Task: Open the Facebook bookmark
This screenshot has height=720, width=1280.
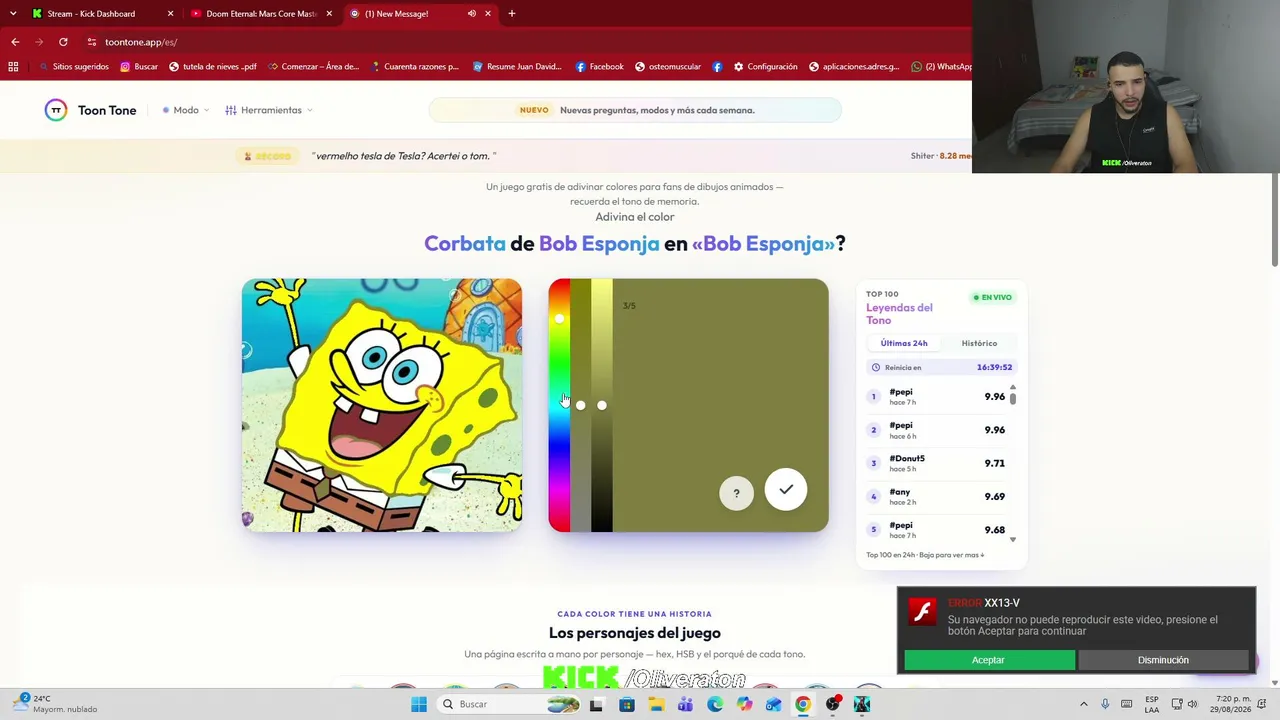Action: click(x=600, y=67)
